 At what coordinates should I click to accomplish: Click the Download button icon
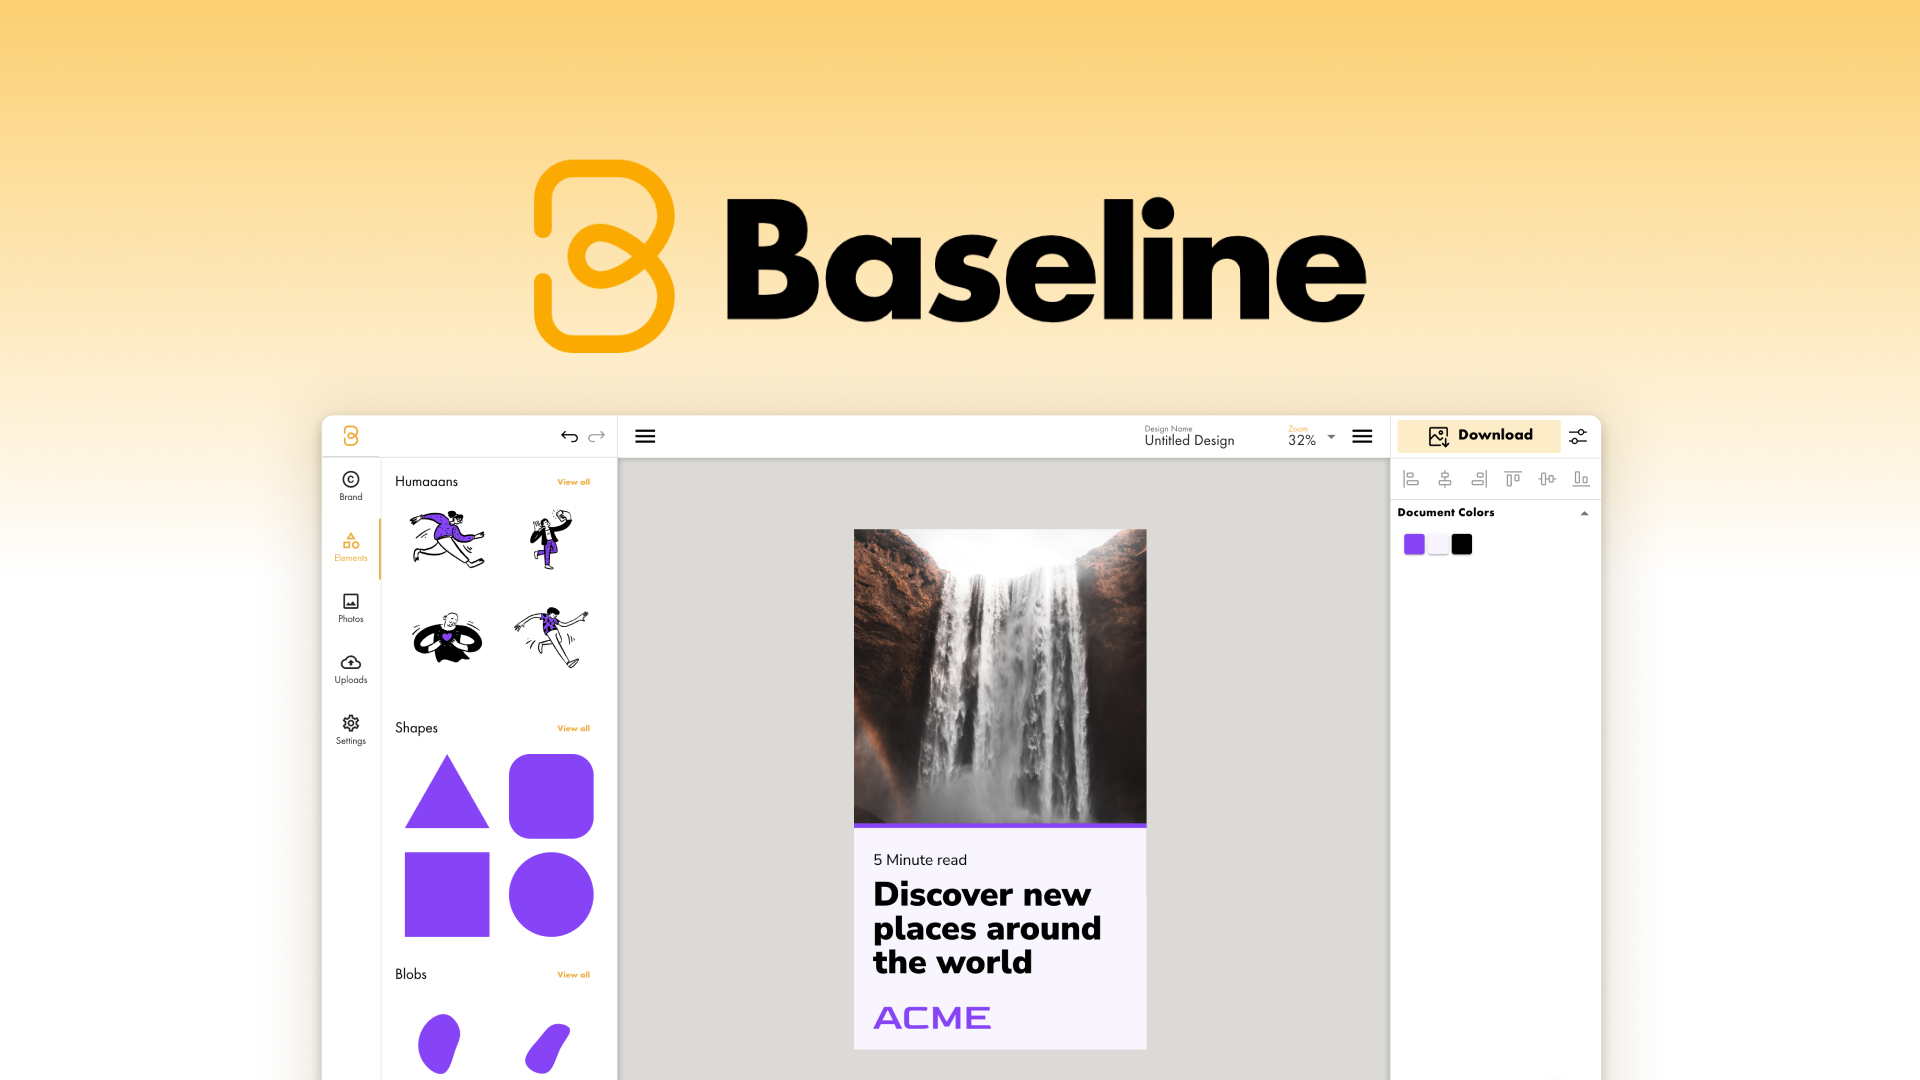(1439, 435)
